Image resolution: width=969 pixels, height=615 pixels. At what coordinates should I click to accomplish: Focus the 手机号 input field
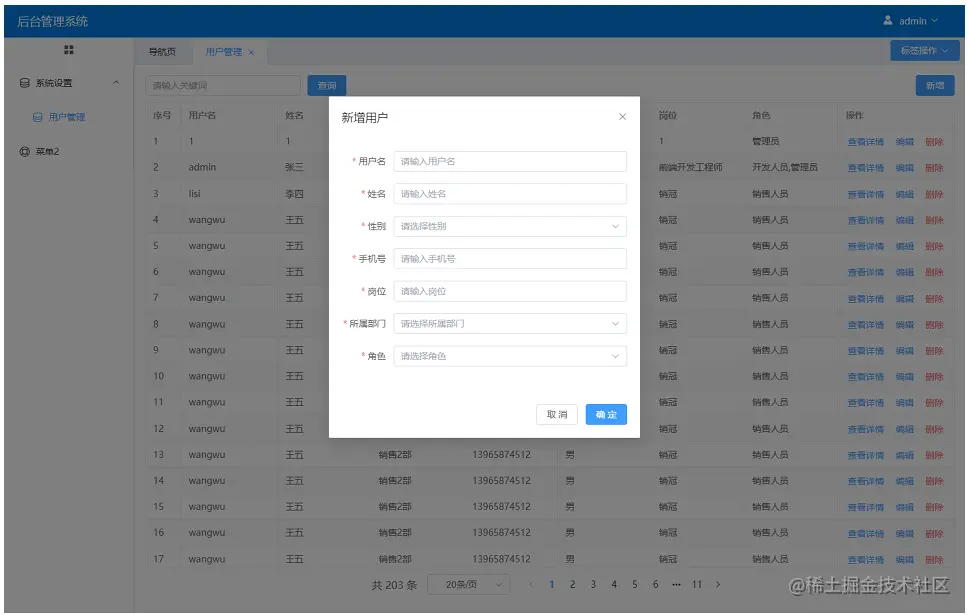[x=510, y=258]
